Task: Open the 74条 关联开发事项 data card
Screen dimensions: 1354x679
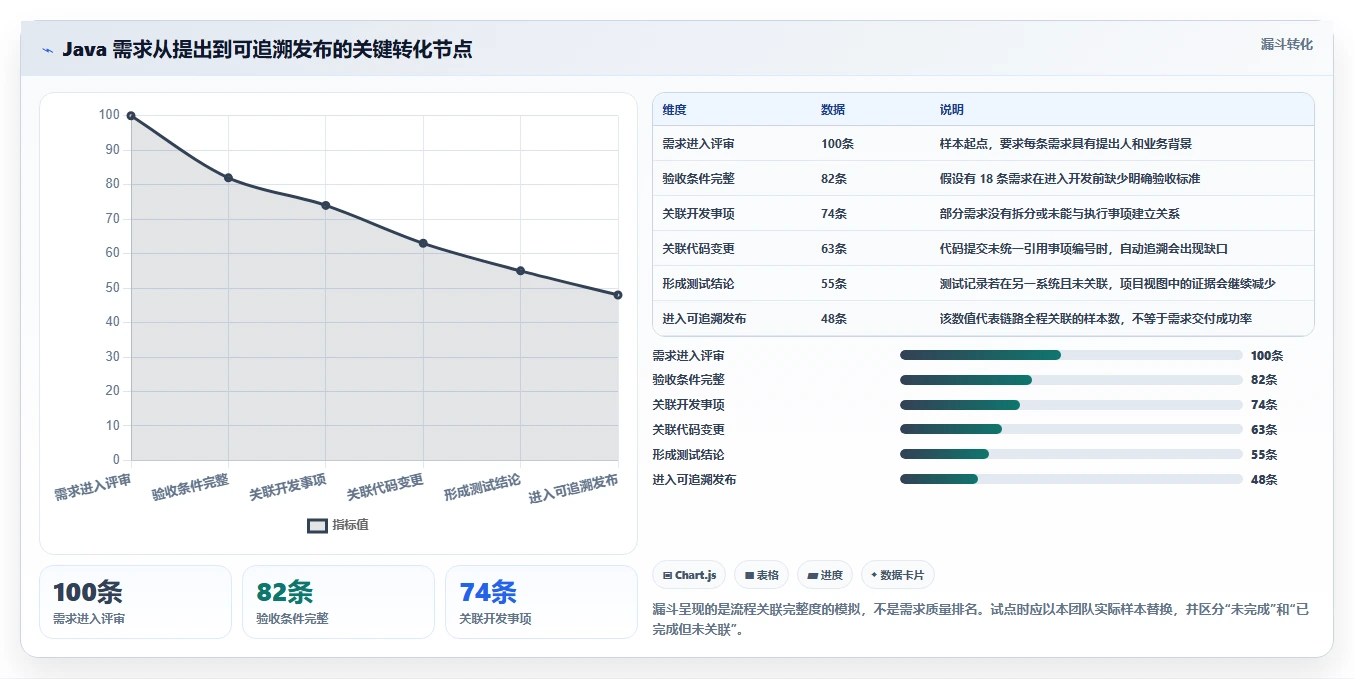Action: point(541,602)
